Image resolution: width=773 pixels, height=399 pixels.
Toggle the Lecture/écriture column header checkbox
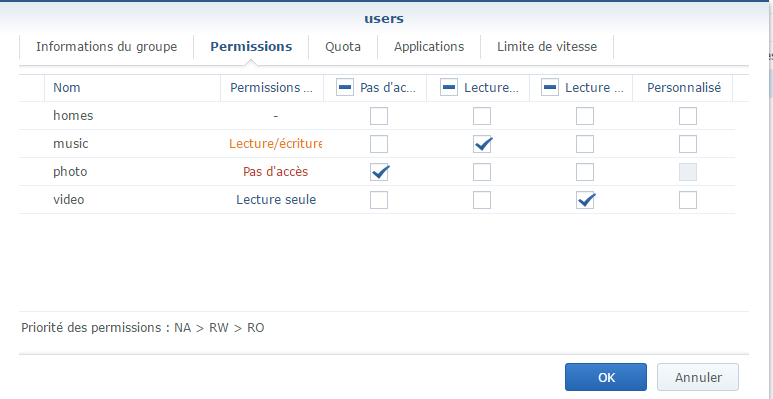(449, 88)
